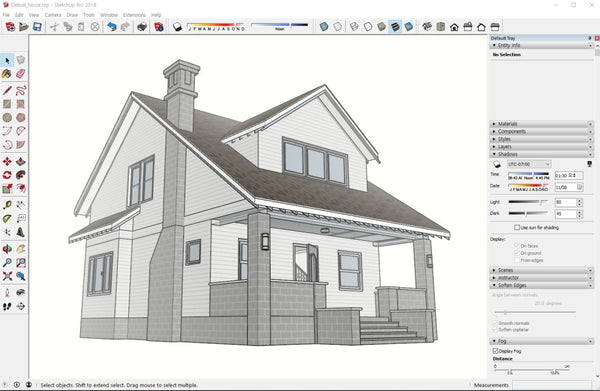
Task: Open the UTC-07:00 time zone dropdown
Action: (x=529, y=164)
